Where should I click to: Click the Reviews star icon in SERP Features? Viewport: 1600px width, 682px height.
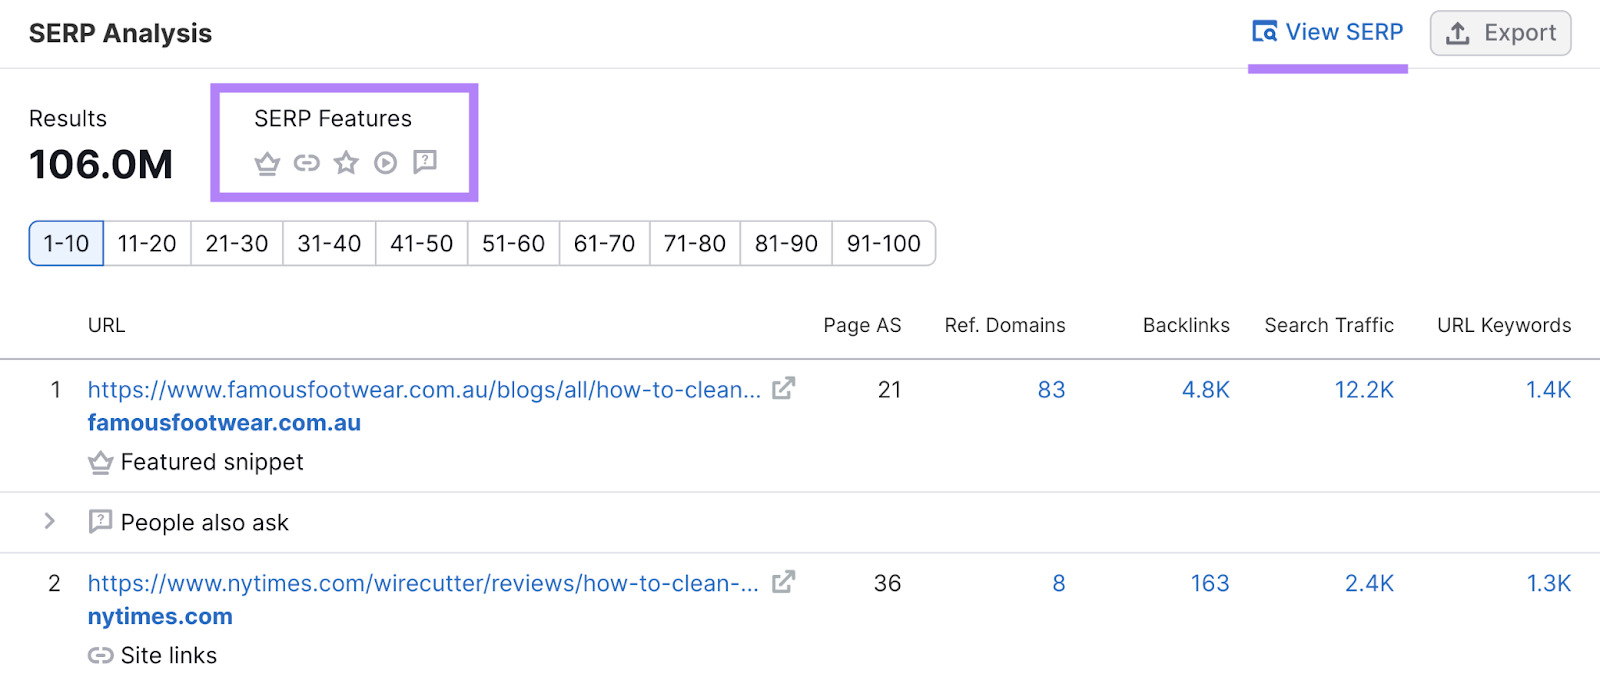(x=345, y=162)
